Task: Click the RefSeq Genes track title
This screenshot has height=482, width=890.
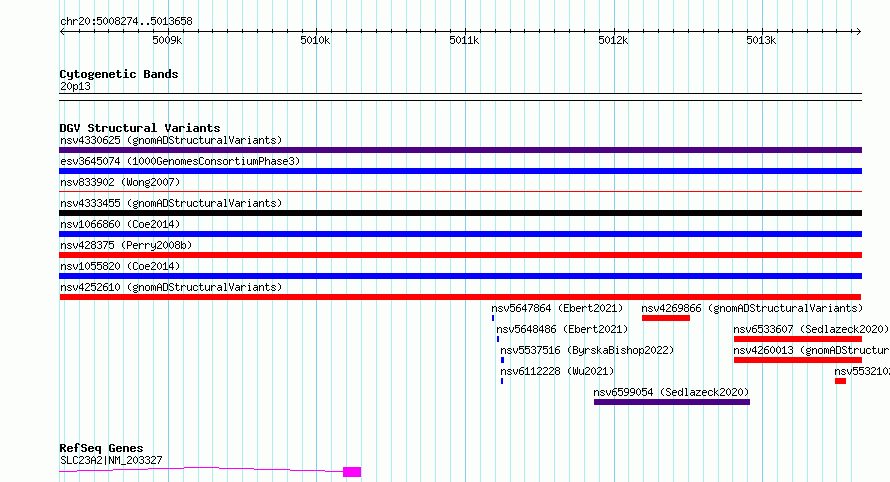Action: (101, 449)
